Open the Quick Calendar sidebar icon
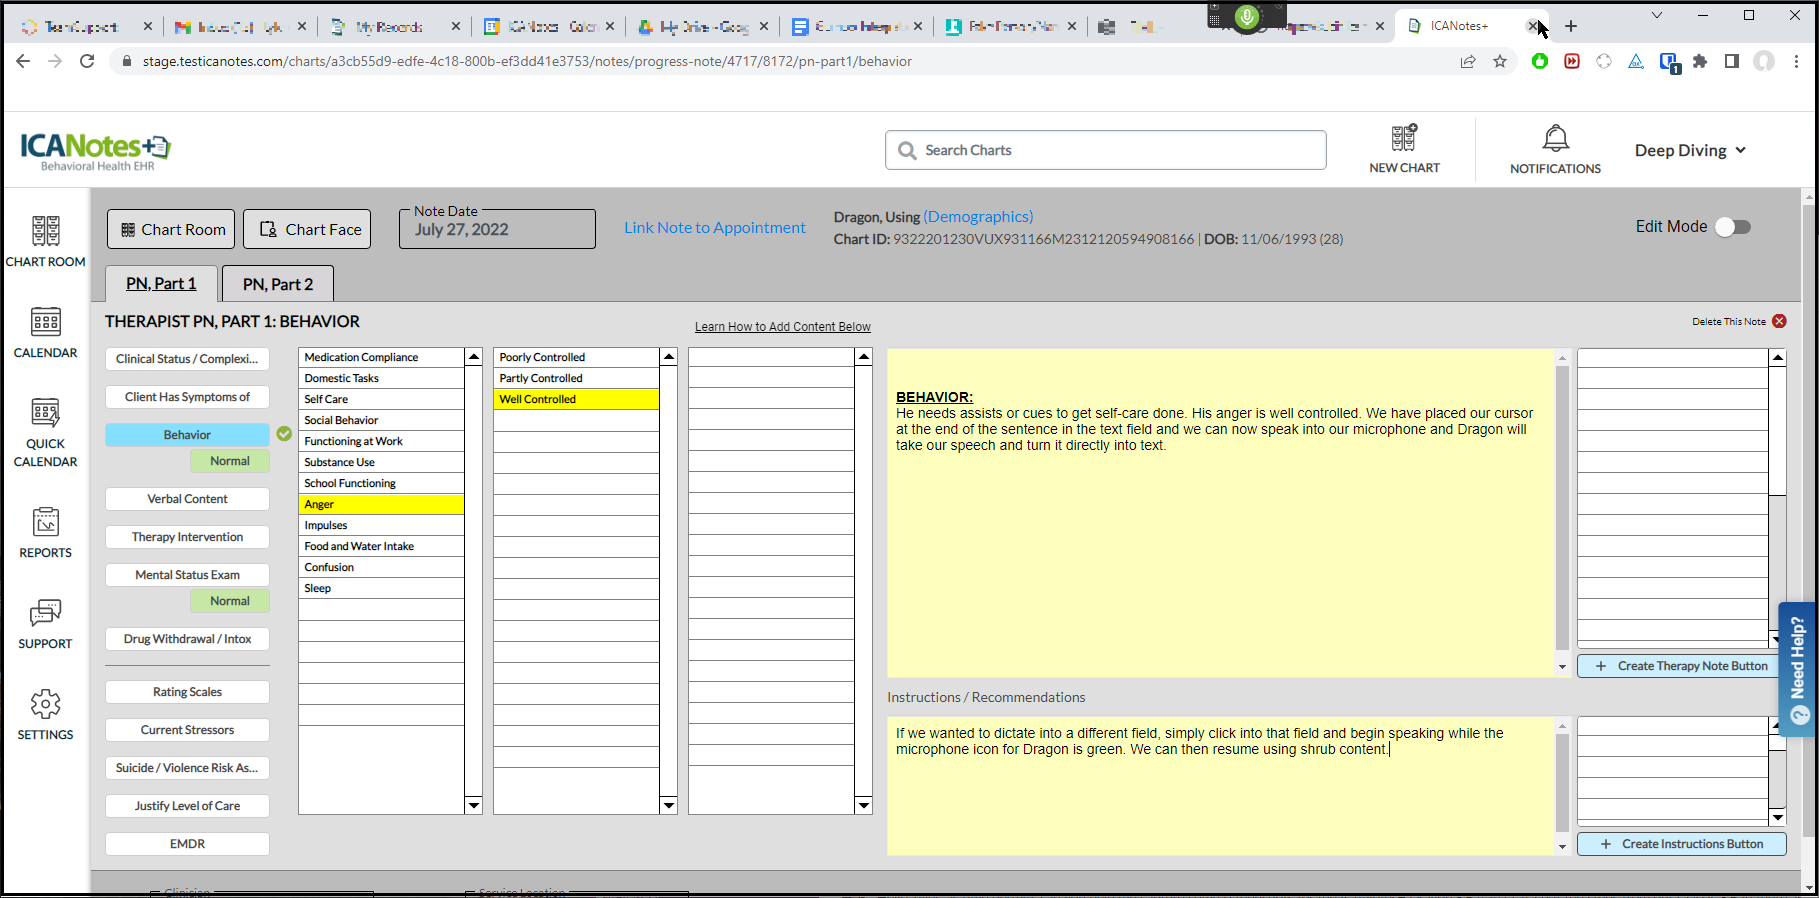The height and width of the screenshot is (898, 1819). (x=45, y=413)
